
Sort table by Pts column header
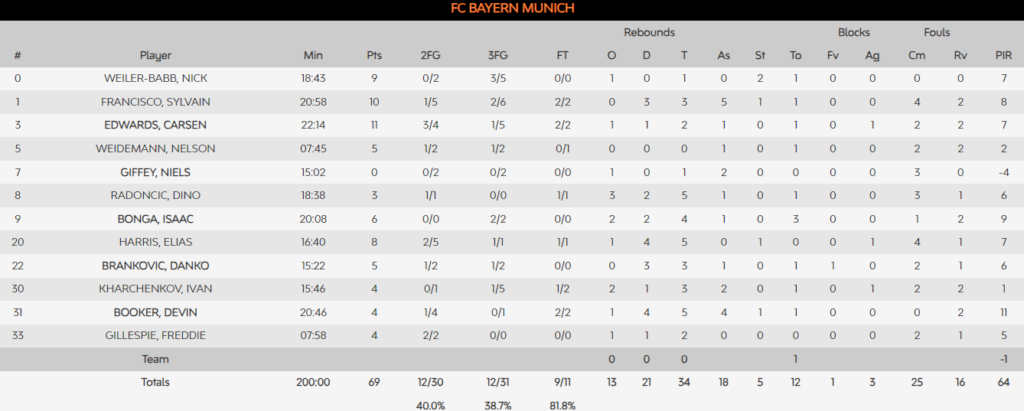click(x=375, y=54)
